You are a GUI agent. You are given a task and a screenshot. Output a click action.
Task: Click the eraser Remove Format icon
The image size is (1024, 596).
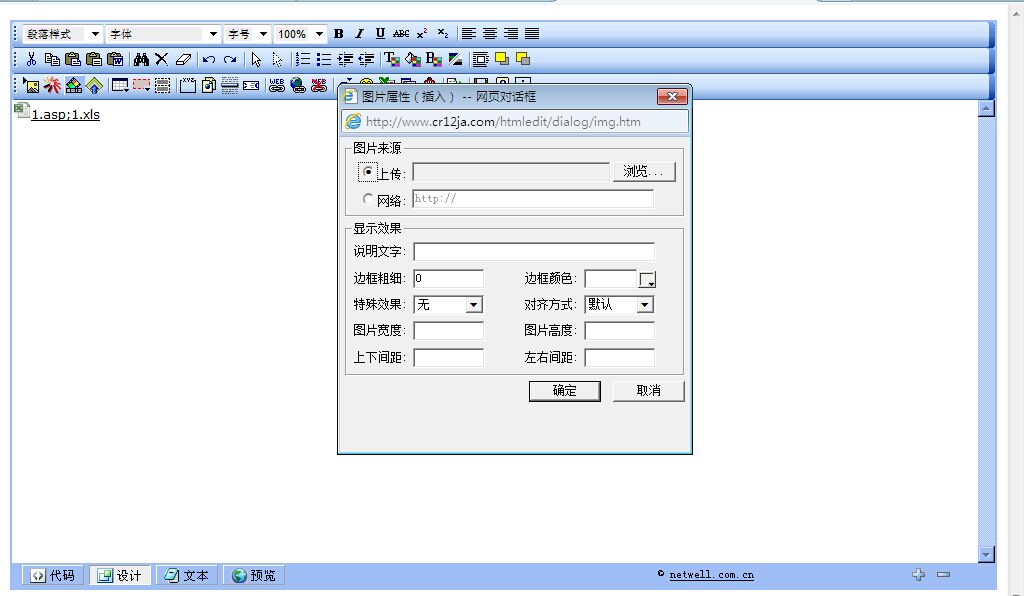184,59
